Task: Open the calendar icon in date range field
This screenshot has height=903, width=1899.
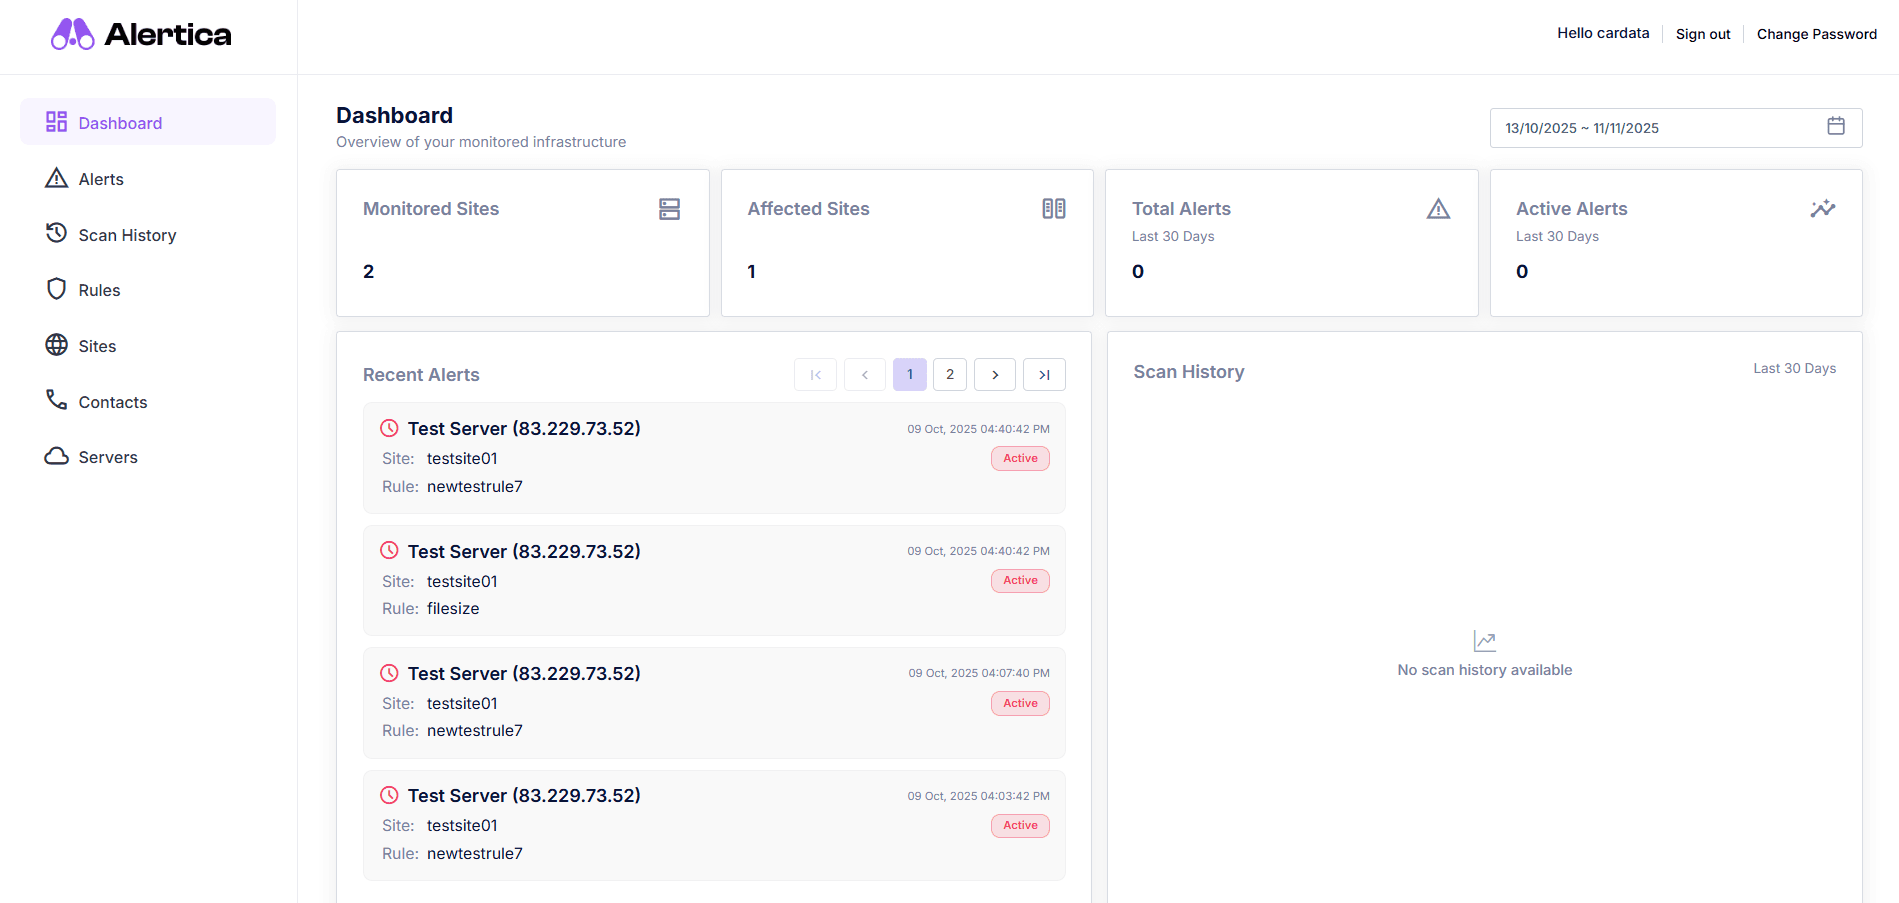Action: [1835, 126]
